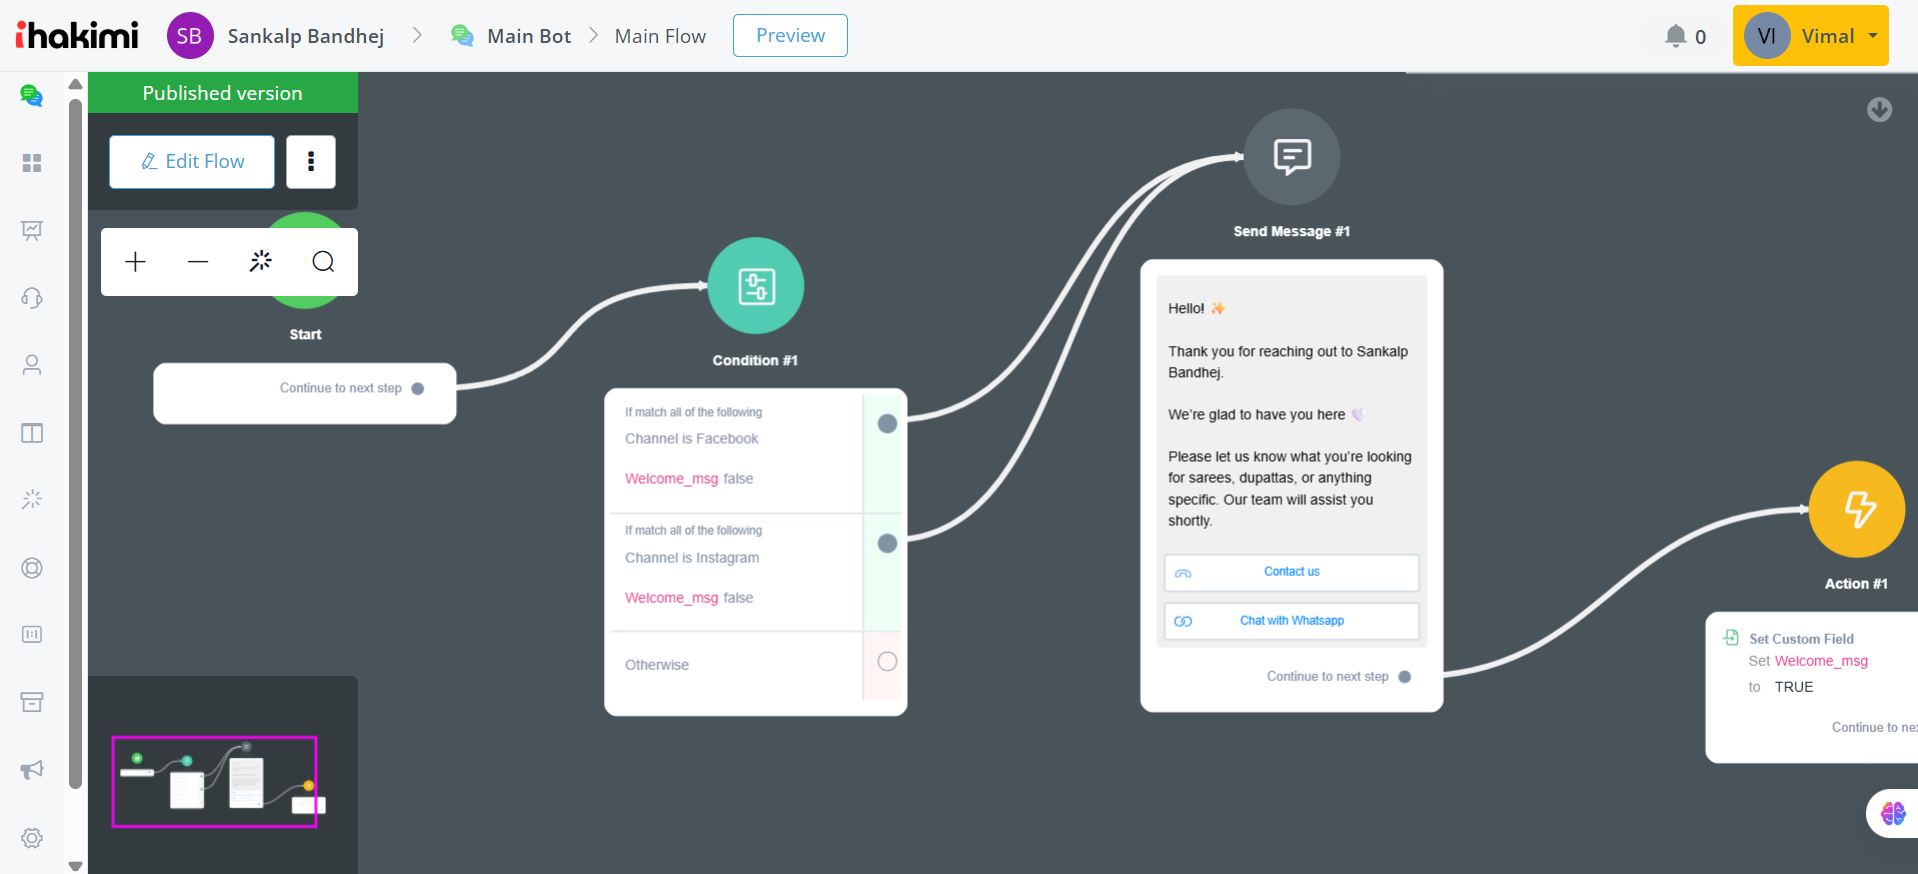
Task: Click the ihakimi logo
Action: click(x=77, y=35)
